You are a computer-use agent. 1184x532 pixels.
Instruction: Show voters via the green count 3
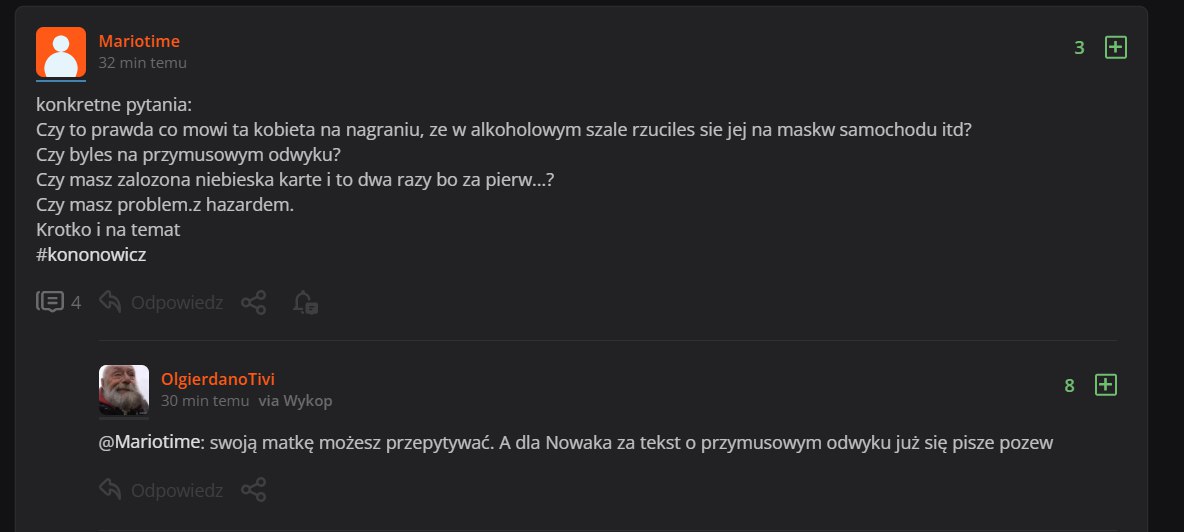tap(1079, 47)
